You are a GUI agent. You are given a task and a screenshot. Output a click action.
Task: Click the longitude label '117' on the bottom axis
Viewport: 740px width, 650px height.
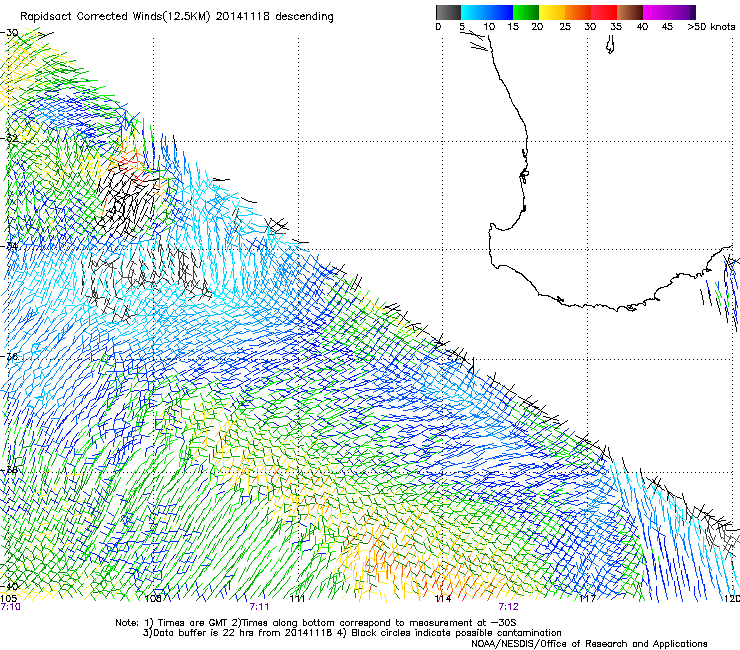pyautogui.click(x=587, y=599)
